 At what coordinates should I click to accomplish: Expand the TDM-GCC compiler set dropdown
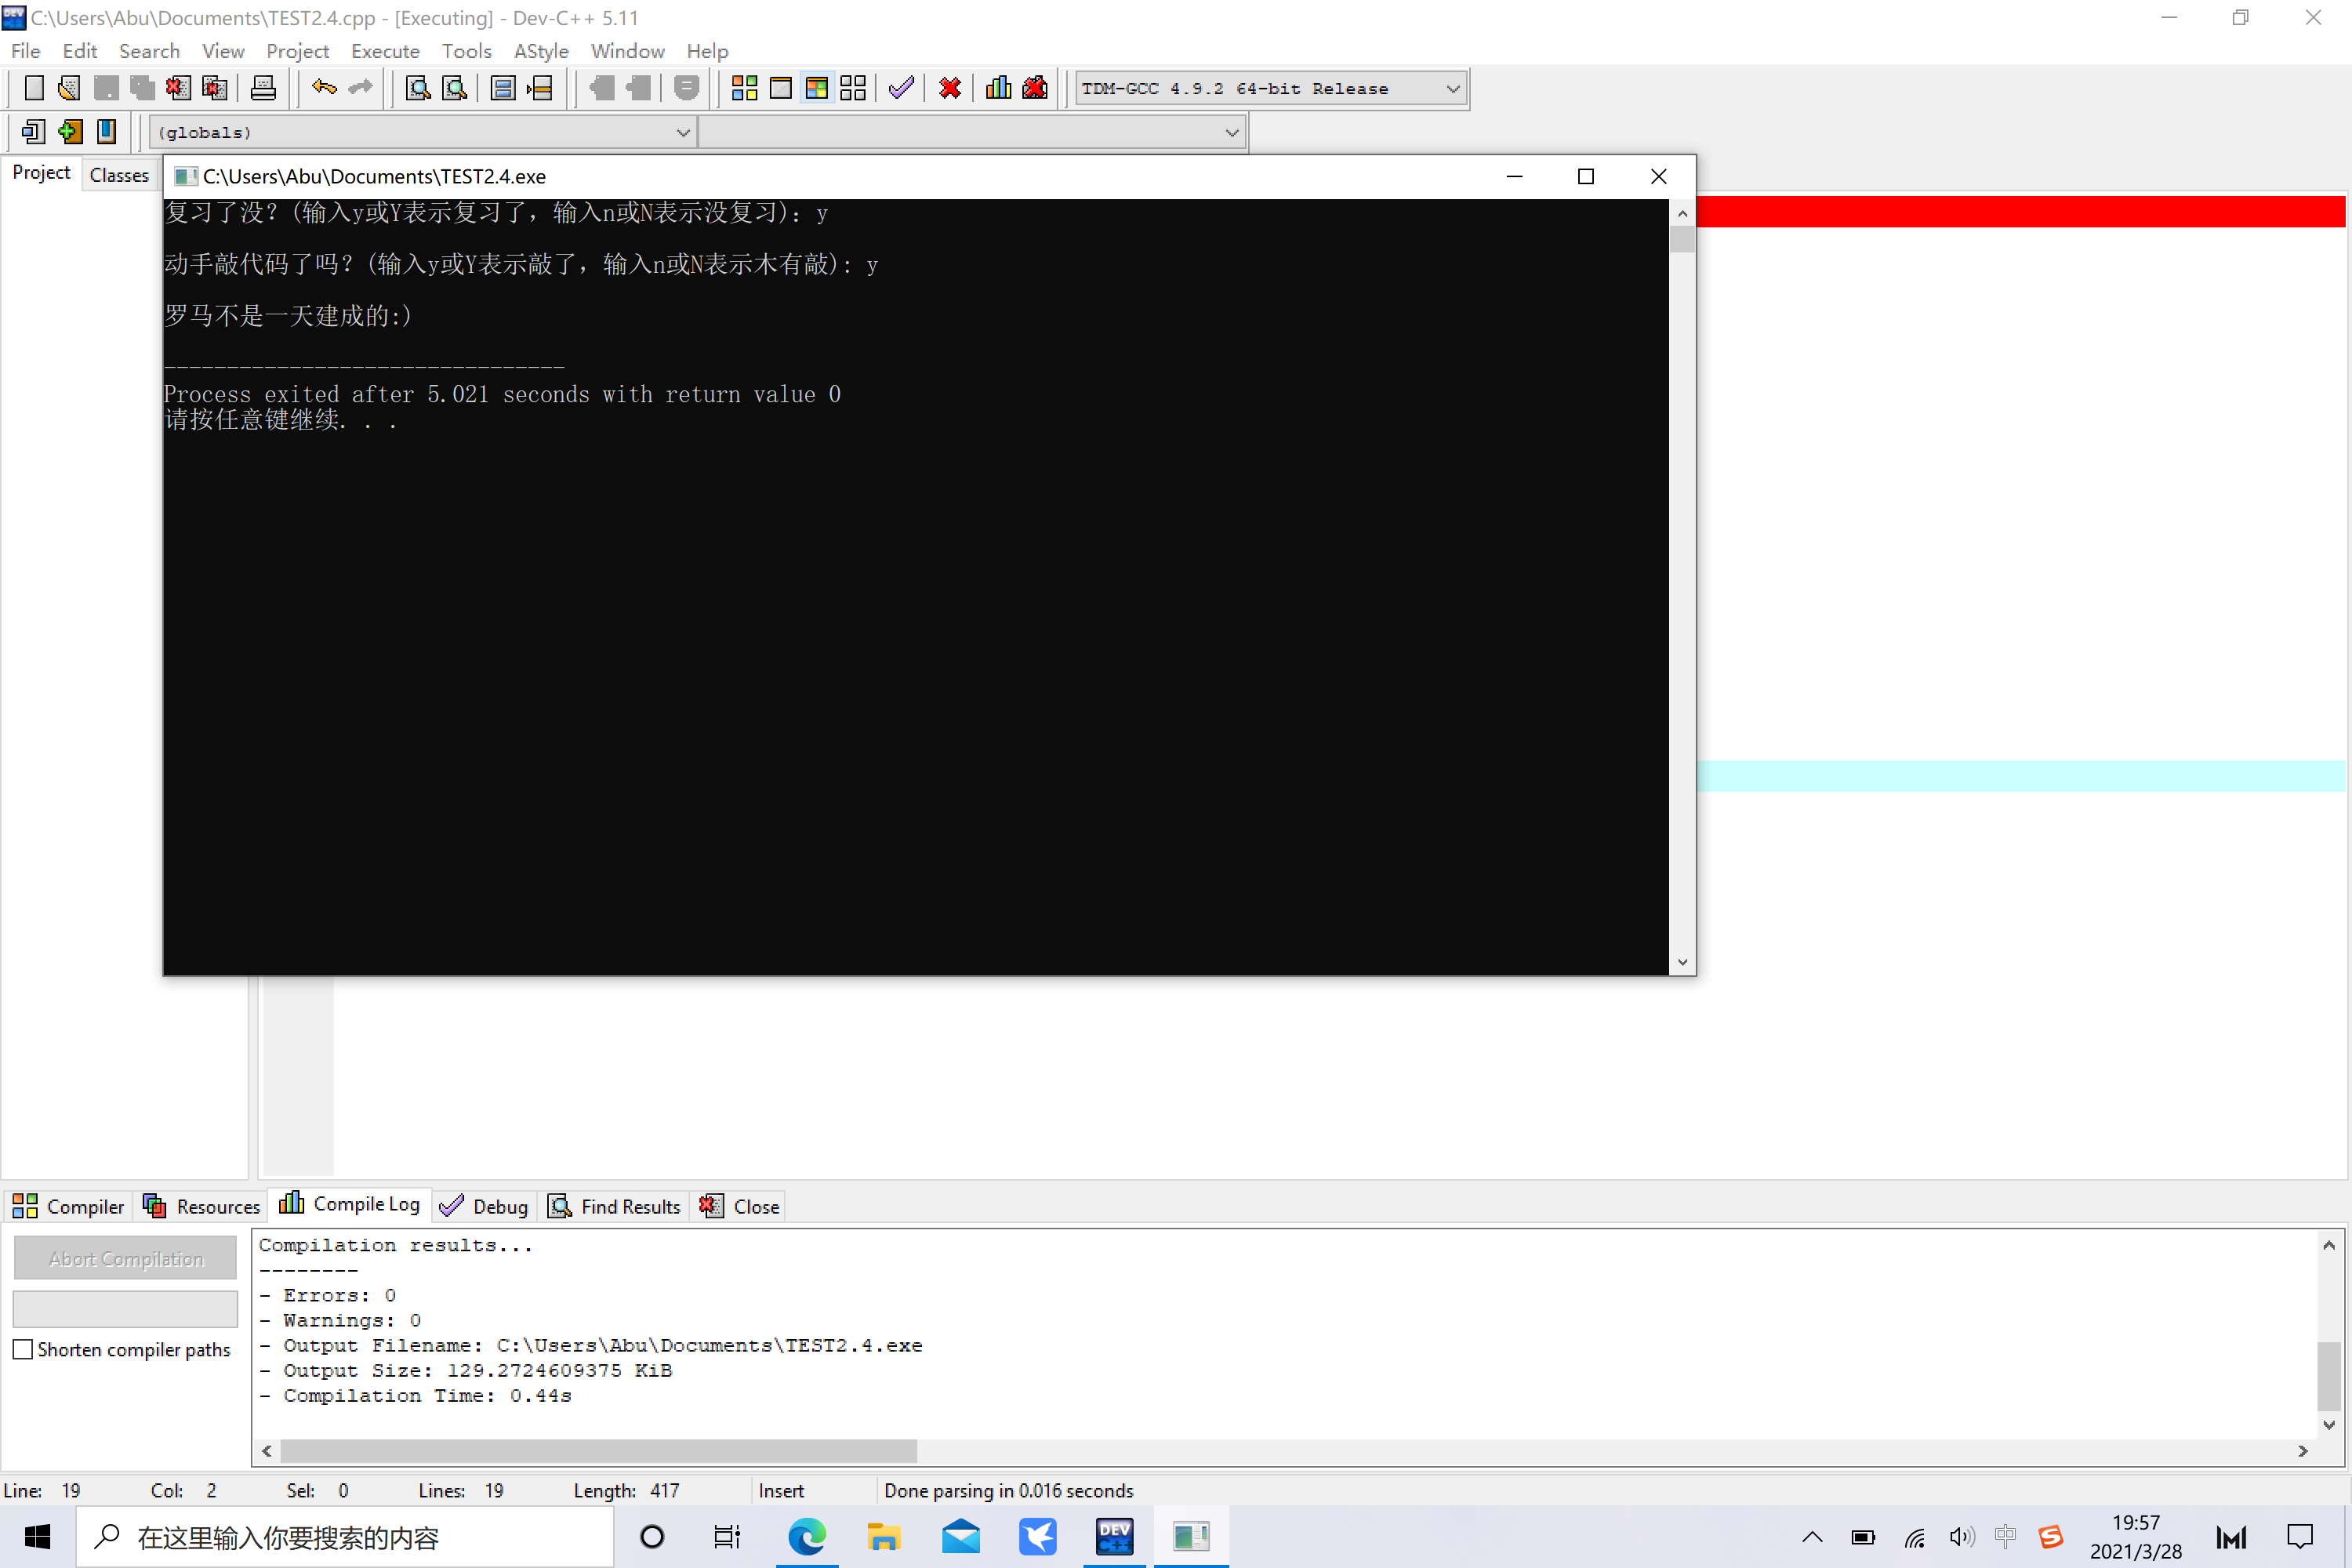pos(1453,89)
